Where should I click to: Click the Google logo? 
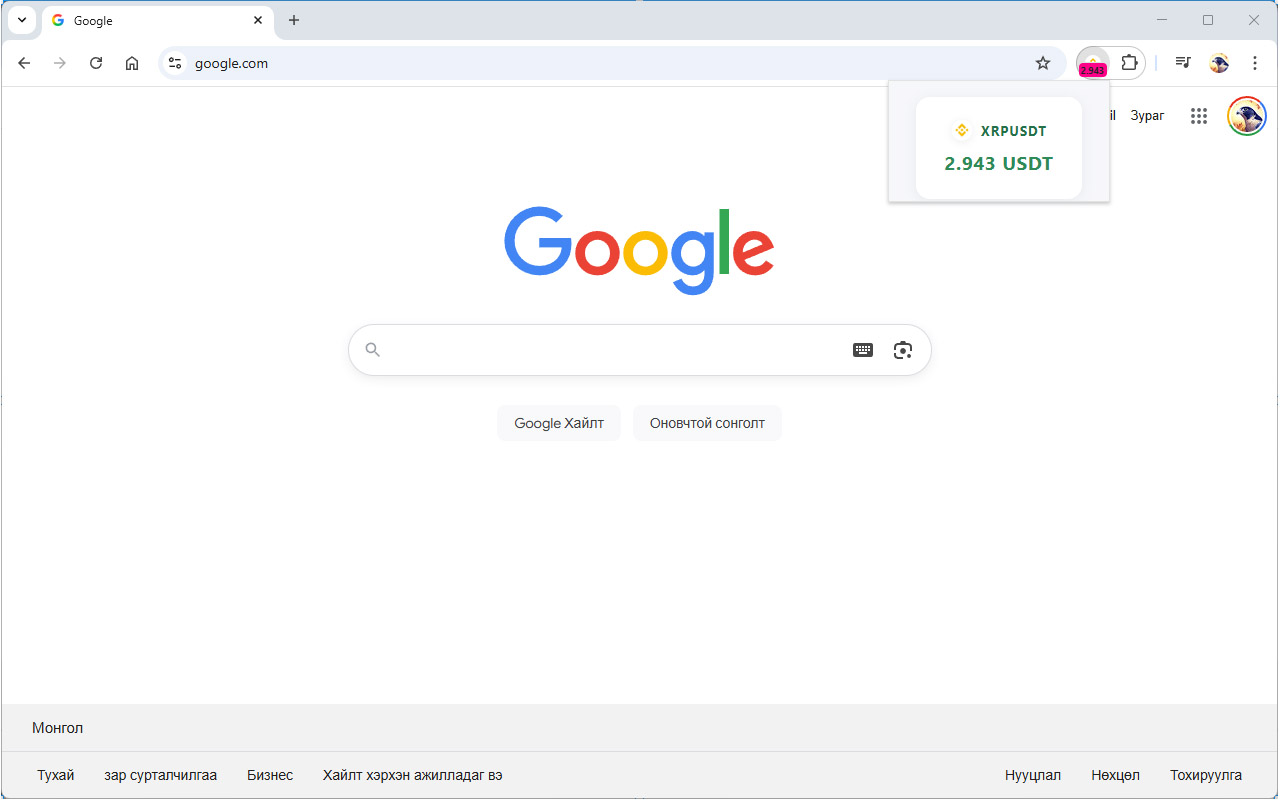[x=639, y=250]
